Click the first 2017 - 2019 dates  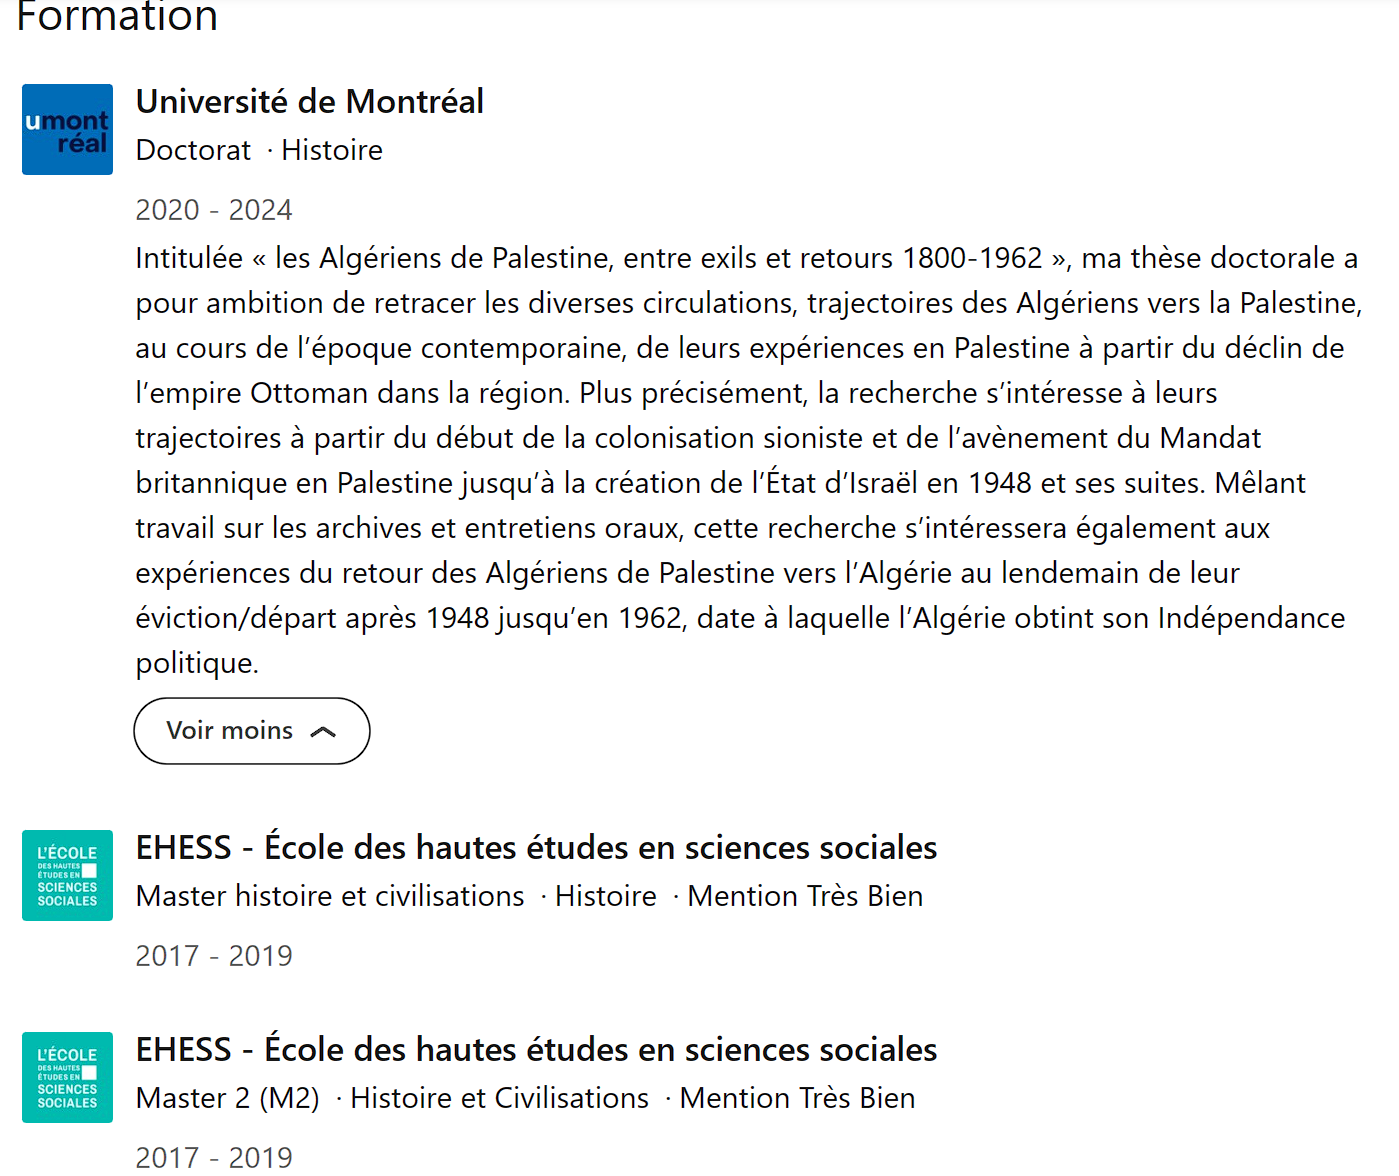[x=214, y=956]
